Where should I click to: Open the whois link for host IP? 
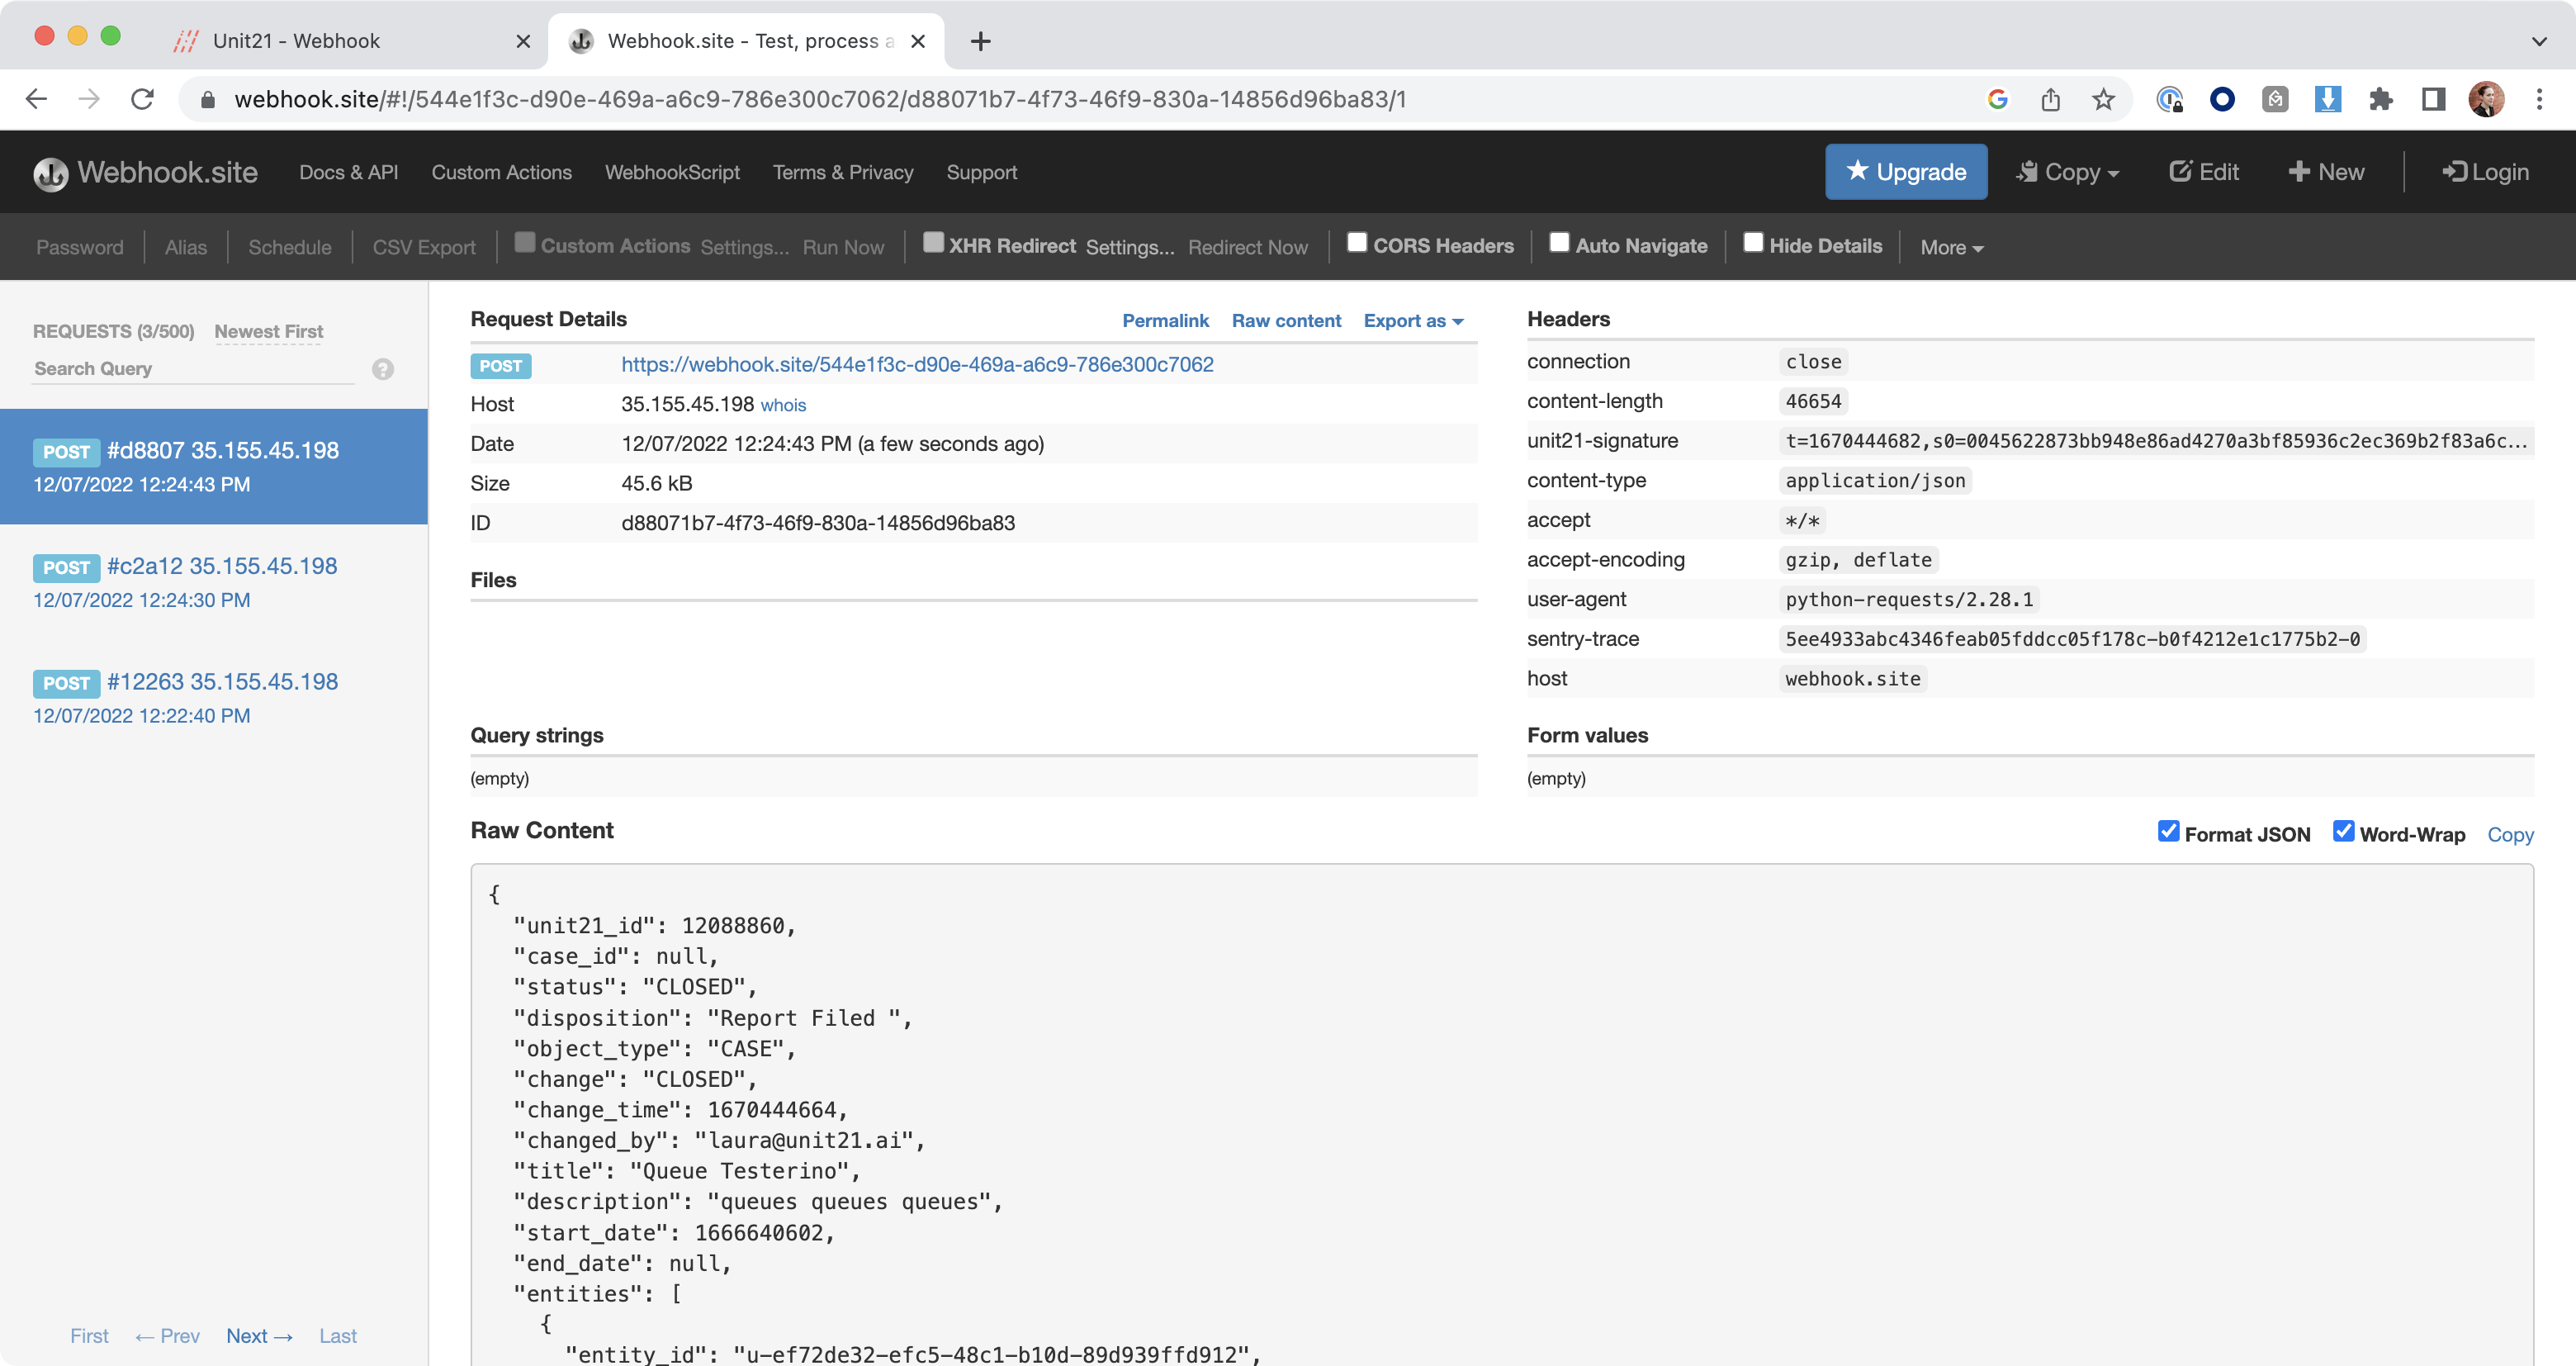tap(783, 405)
